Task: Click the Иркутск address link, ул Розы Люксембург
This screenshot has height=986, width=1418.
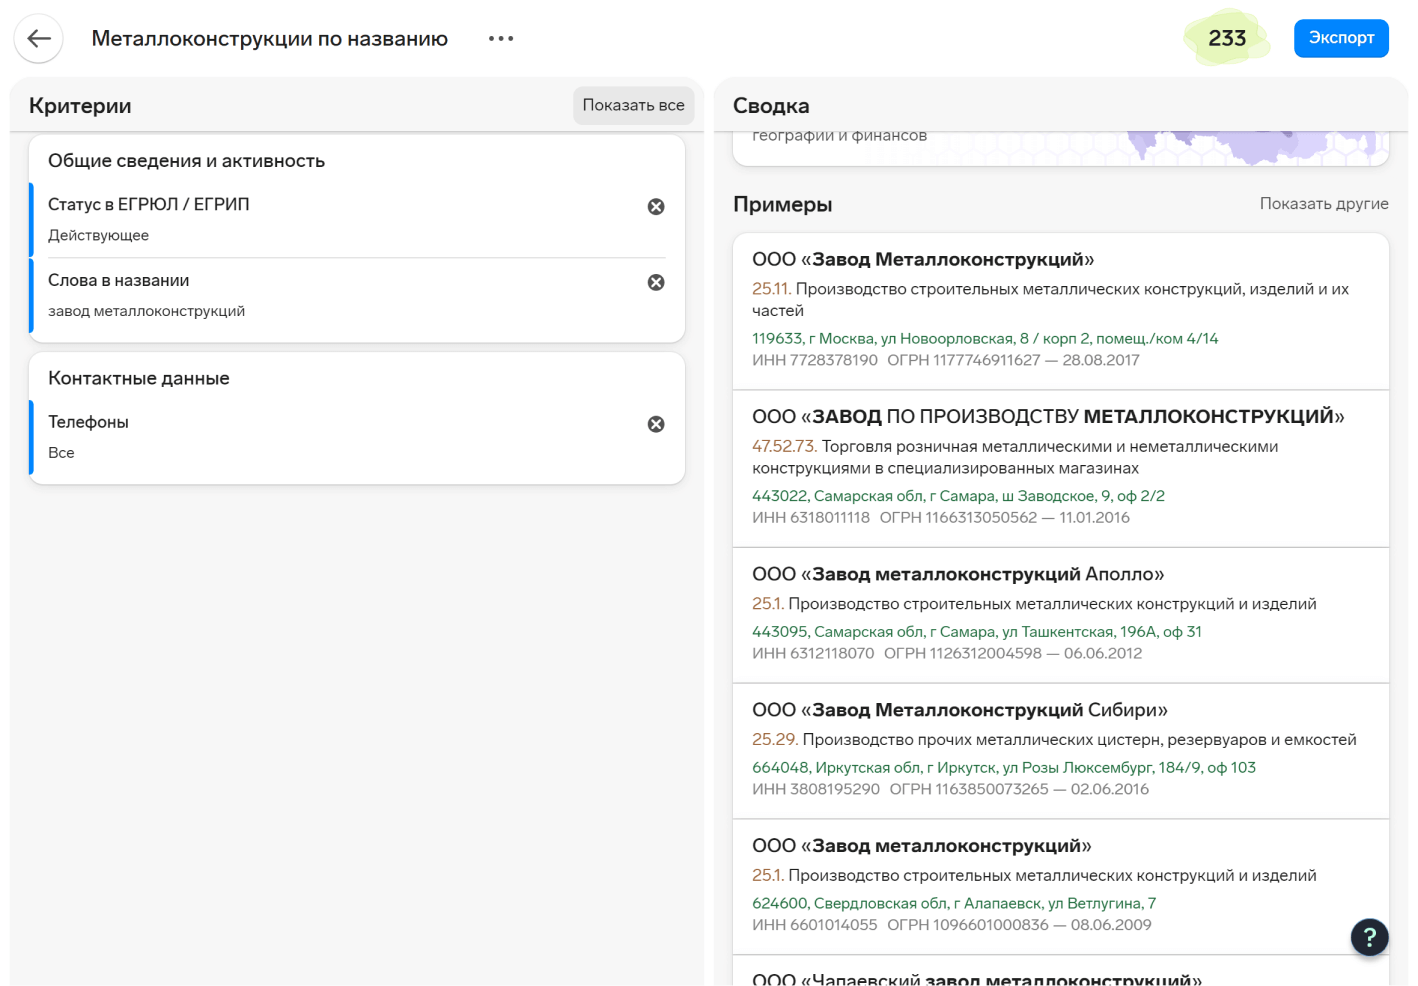Action: tap(1003, 768)
